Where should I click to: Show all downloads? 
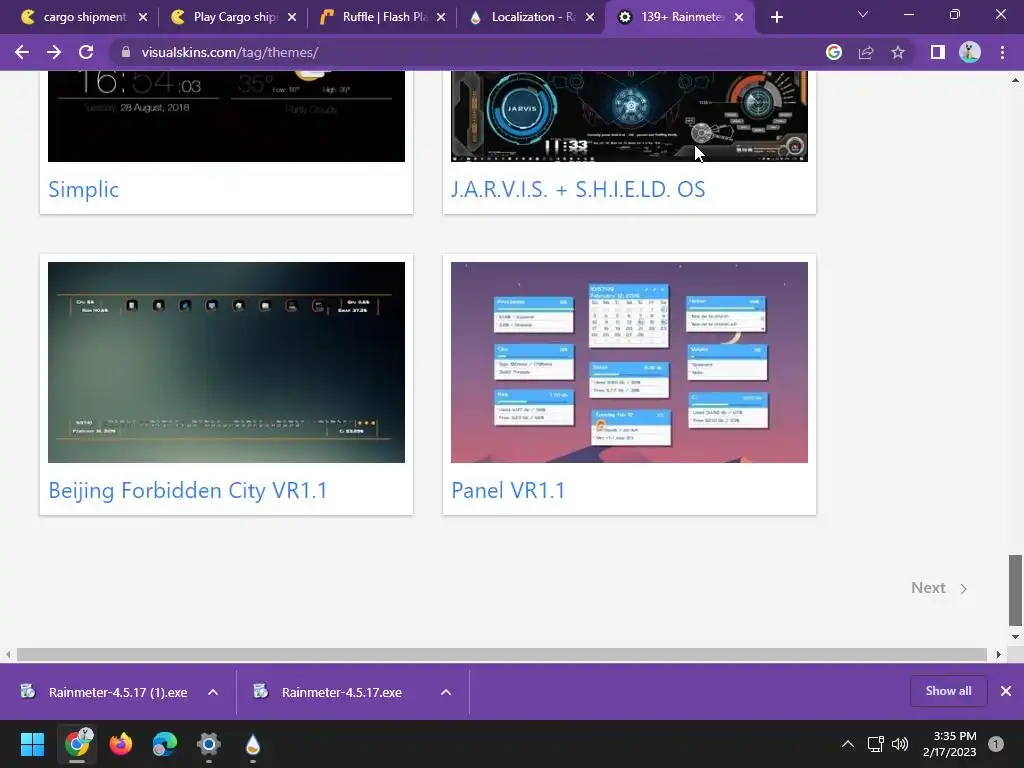coord(948,691)
